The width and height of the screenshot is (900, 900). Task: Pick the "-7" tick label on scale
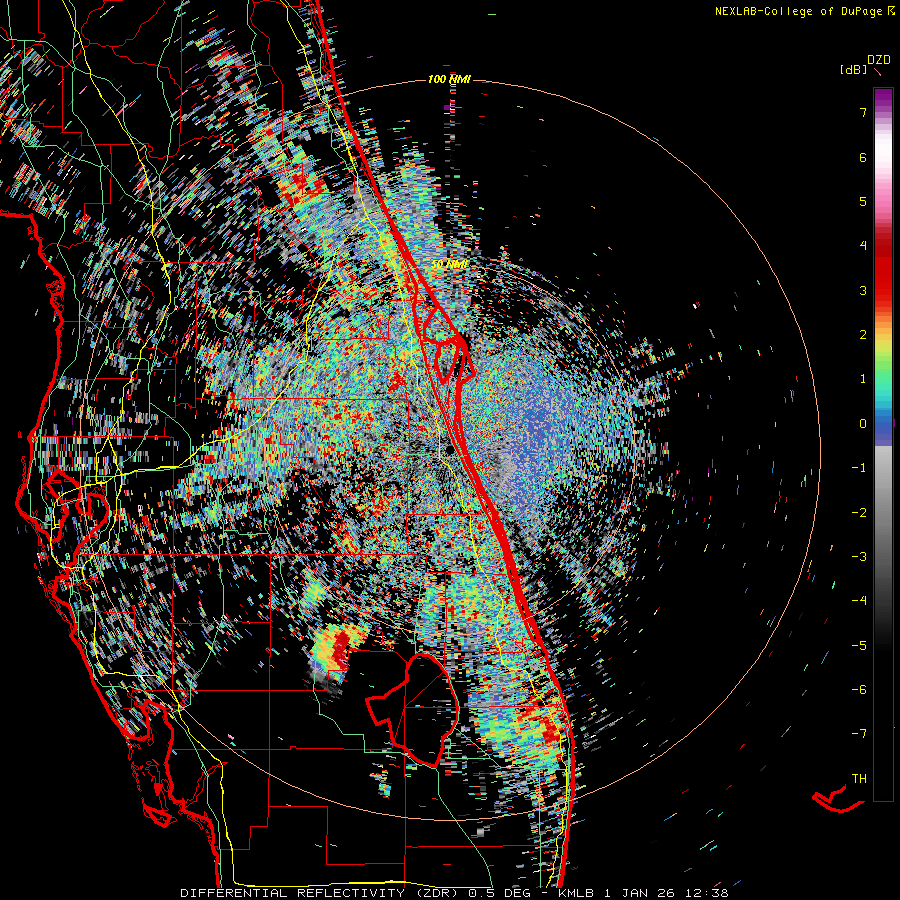859,734
